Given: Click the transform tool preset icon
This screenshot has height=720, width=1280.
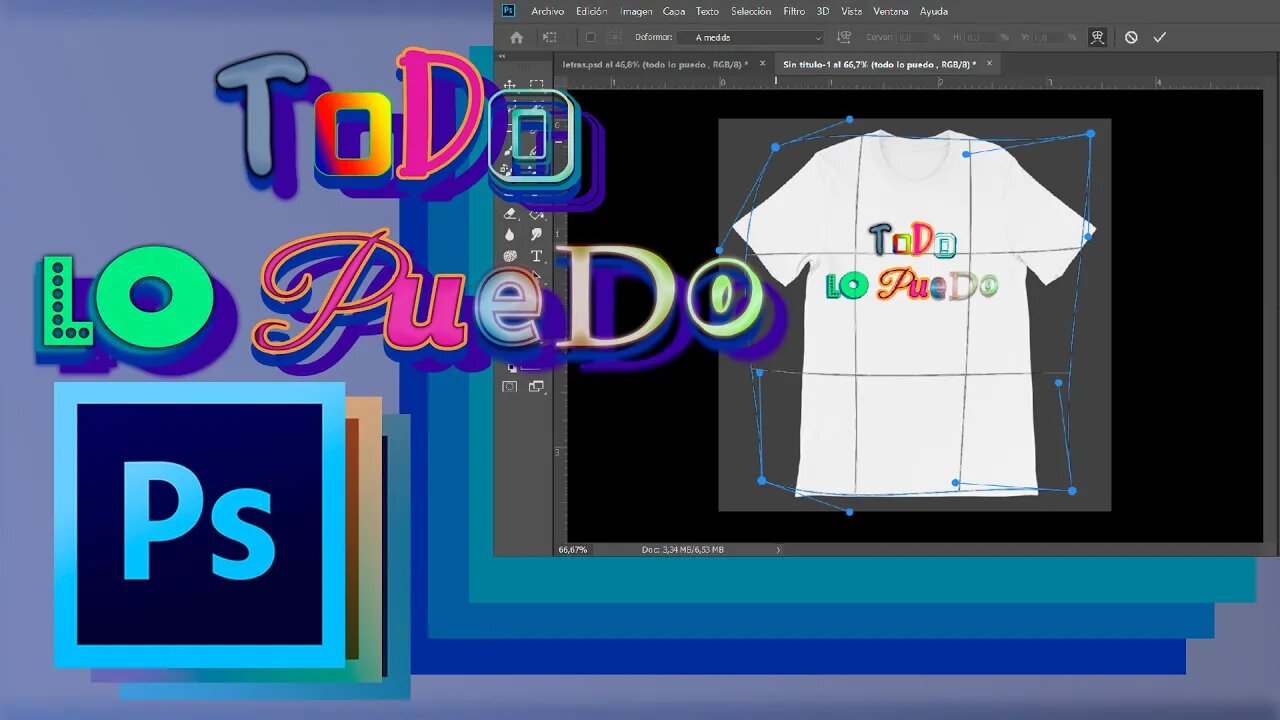Looking at the screenshot, I should pos(549,37).
